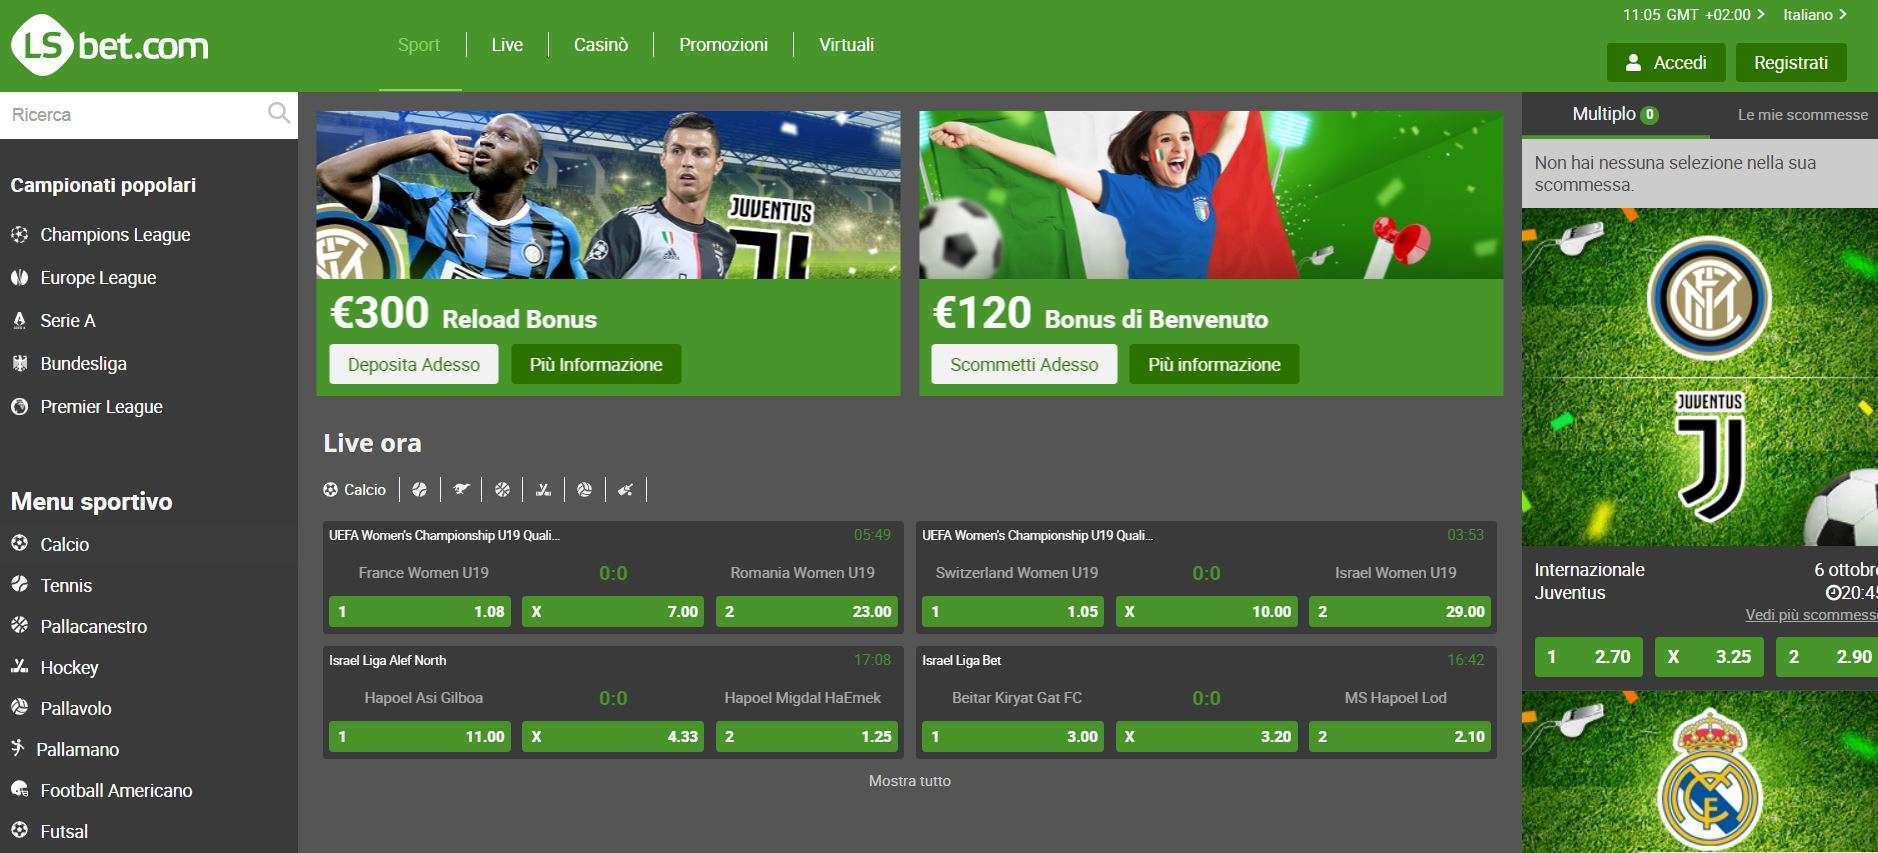Bet on Hapoel Migdal HaEmek at 1.25
Screen dimensions: 1878x853
tap(807, 737)
